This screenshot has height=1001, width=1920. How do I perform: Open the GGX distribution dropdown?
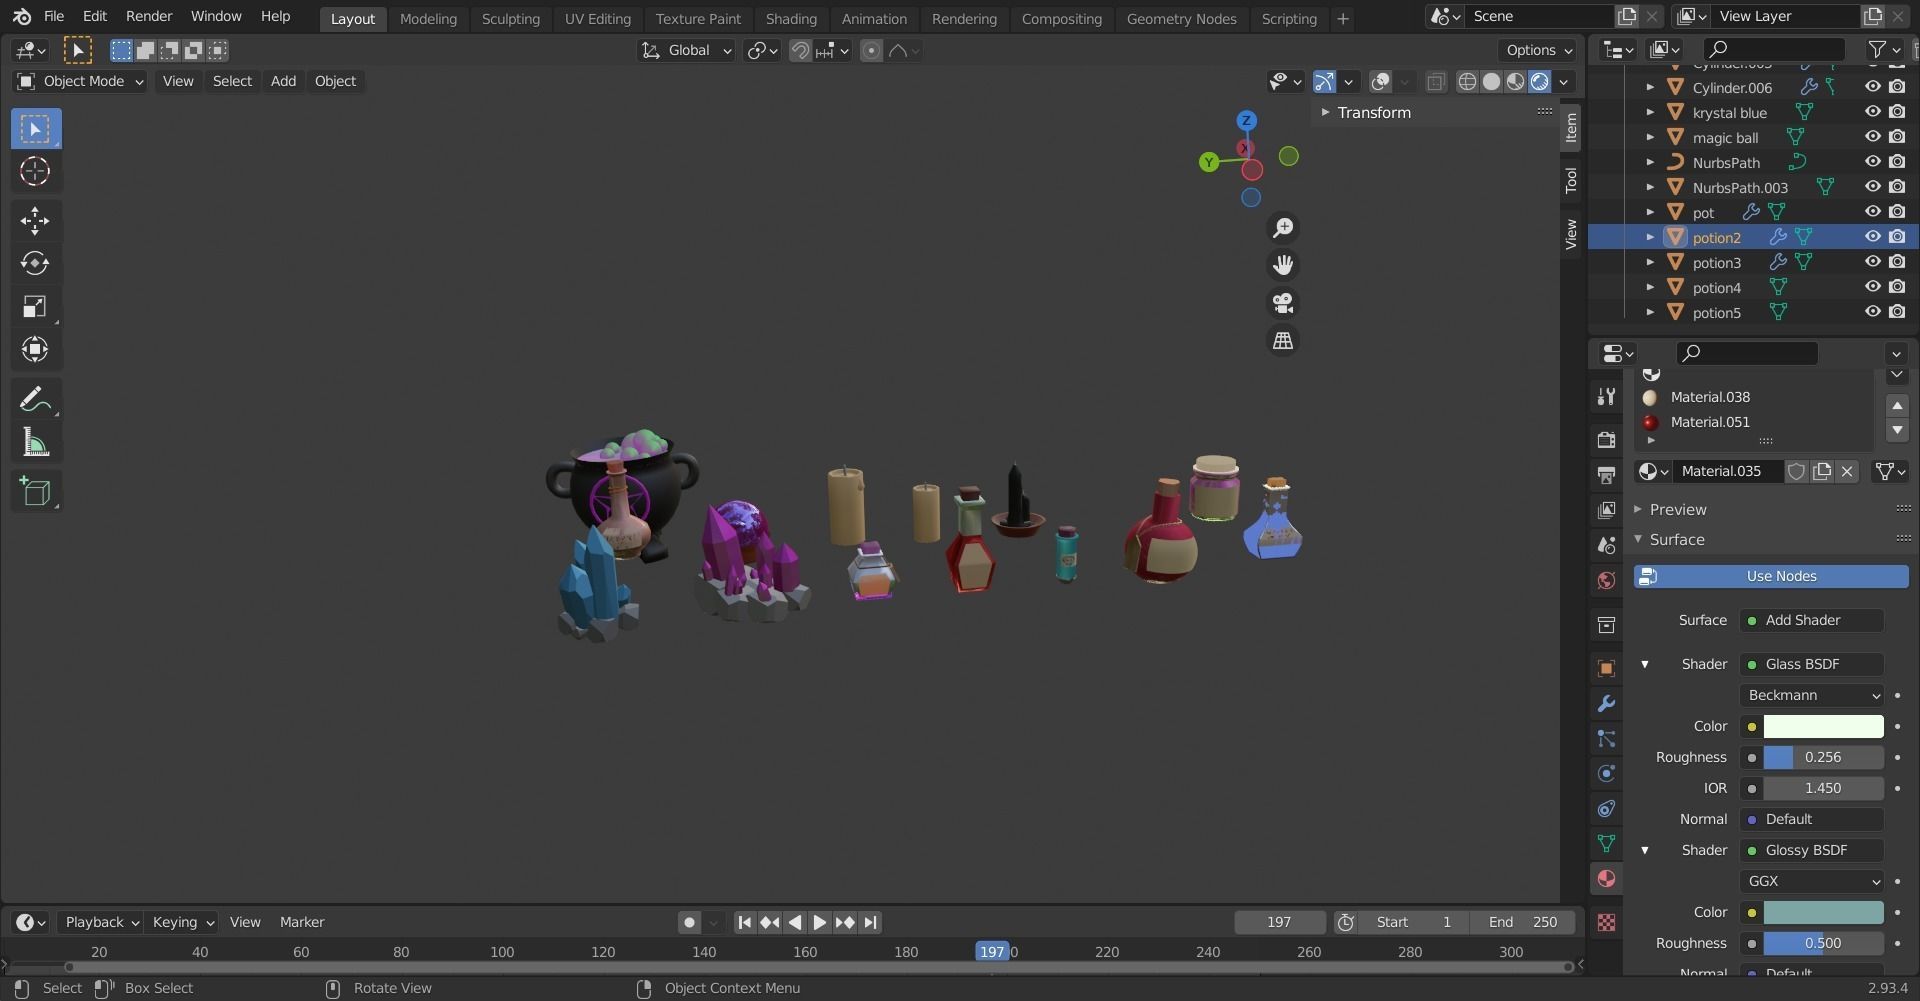click(x=1812, y=882)
